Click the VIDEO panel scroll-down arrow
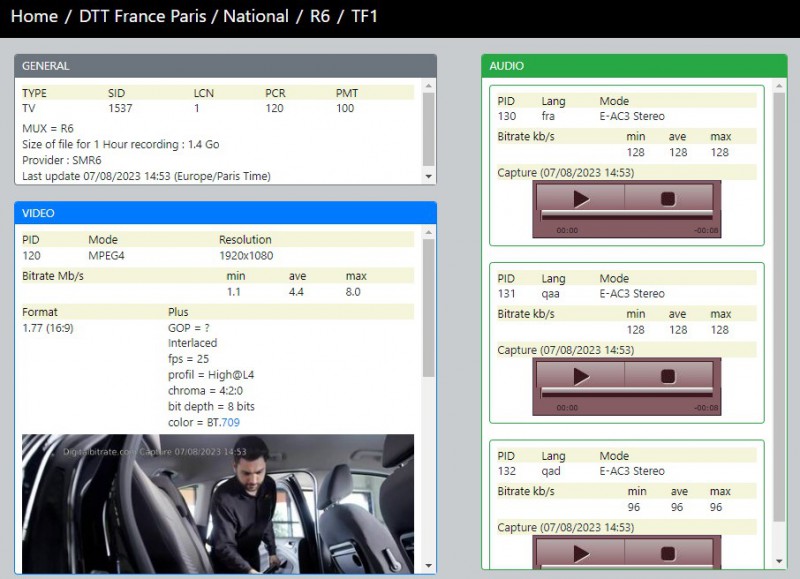Image resolution: width=800 pixels, height=579 pixels. click(x=429, y=566)
